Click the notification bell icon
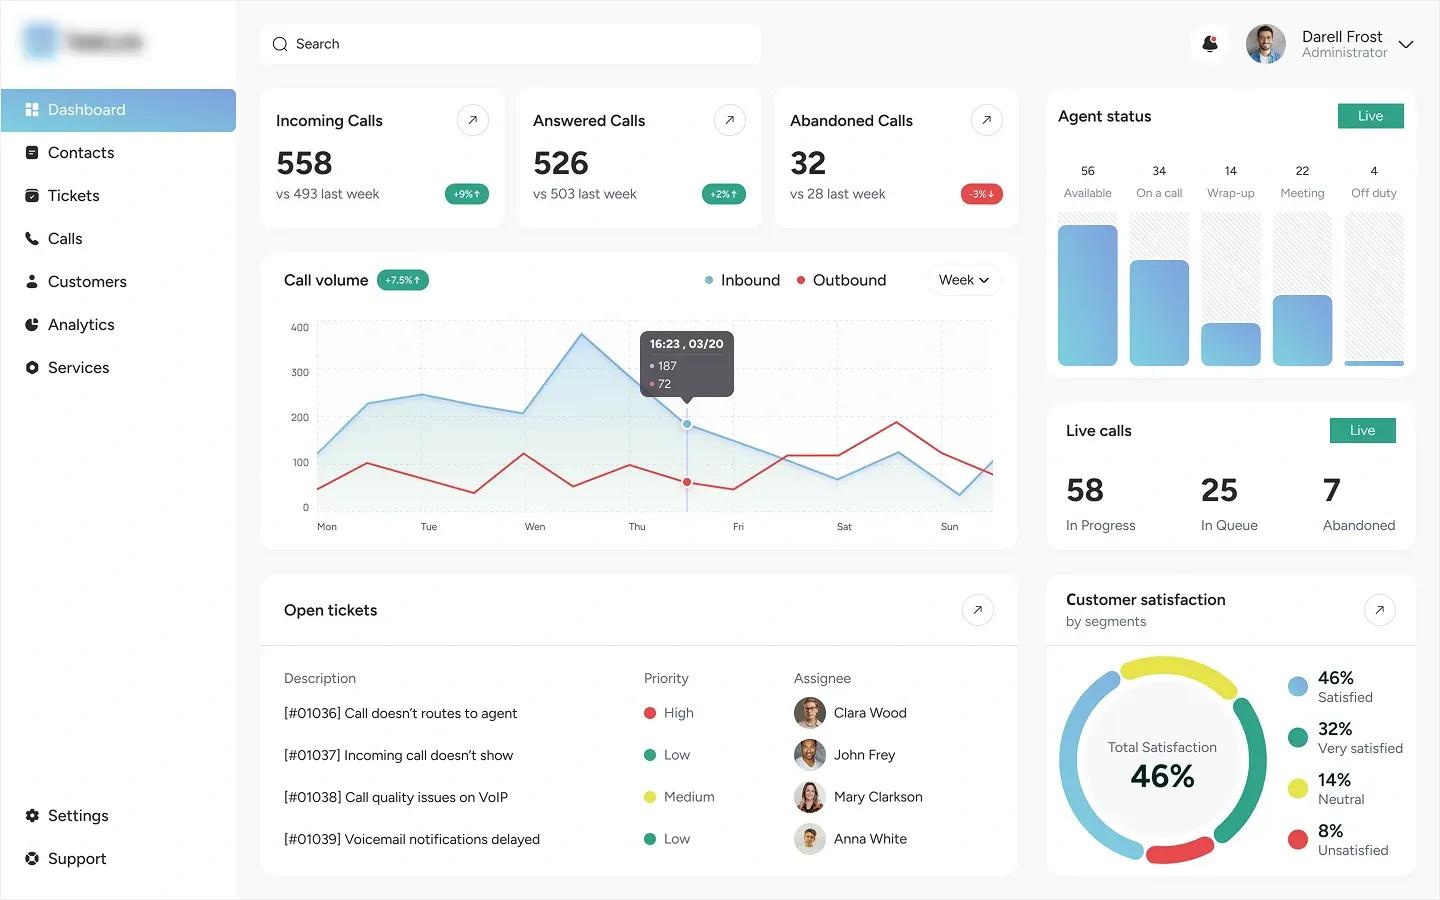1440x900 pixels. pos(1210,44)
